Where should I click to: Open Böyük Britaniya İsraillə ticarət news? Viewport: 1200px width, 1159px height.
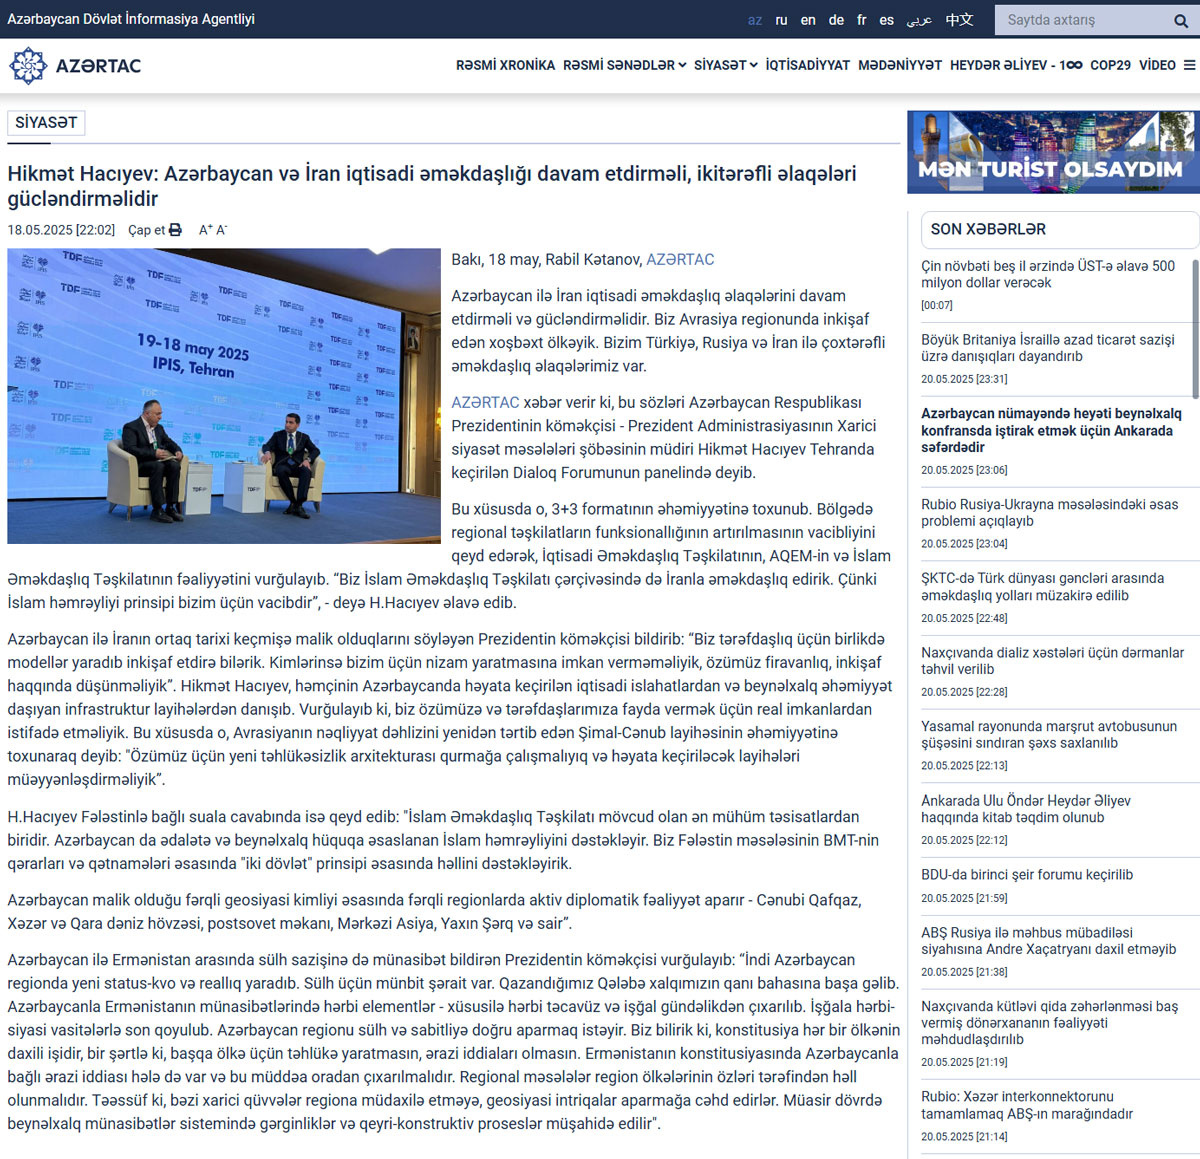pyautogui.click(x=1048, y=348)
